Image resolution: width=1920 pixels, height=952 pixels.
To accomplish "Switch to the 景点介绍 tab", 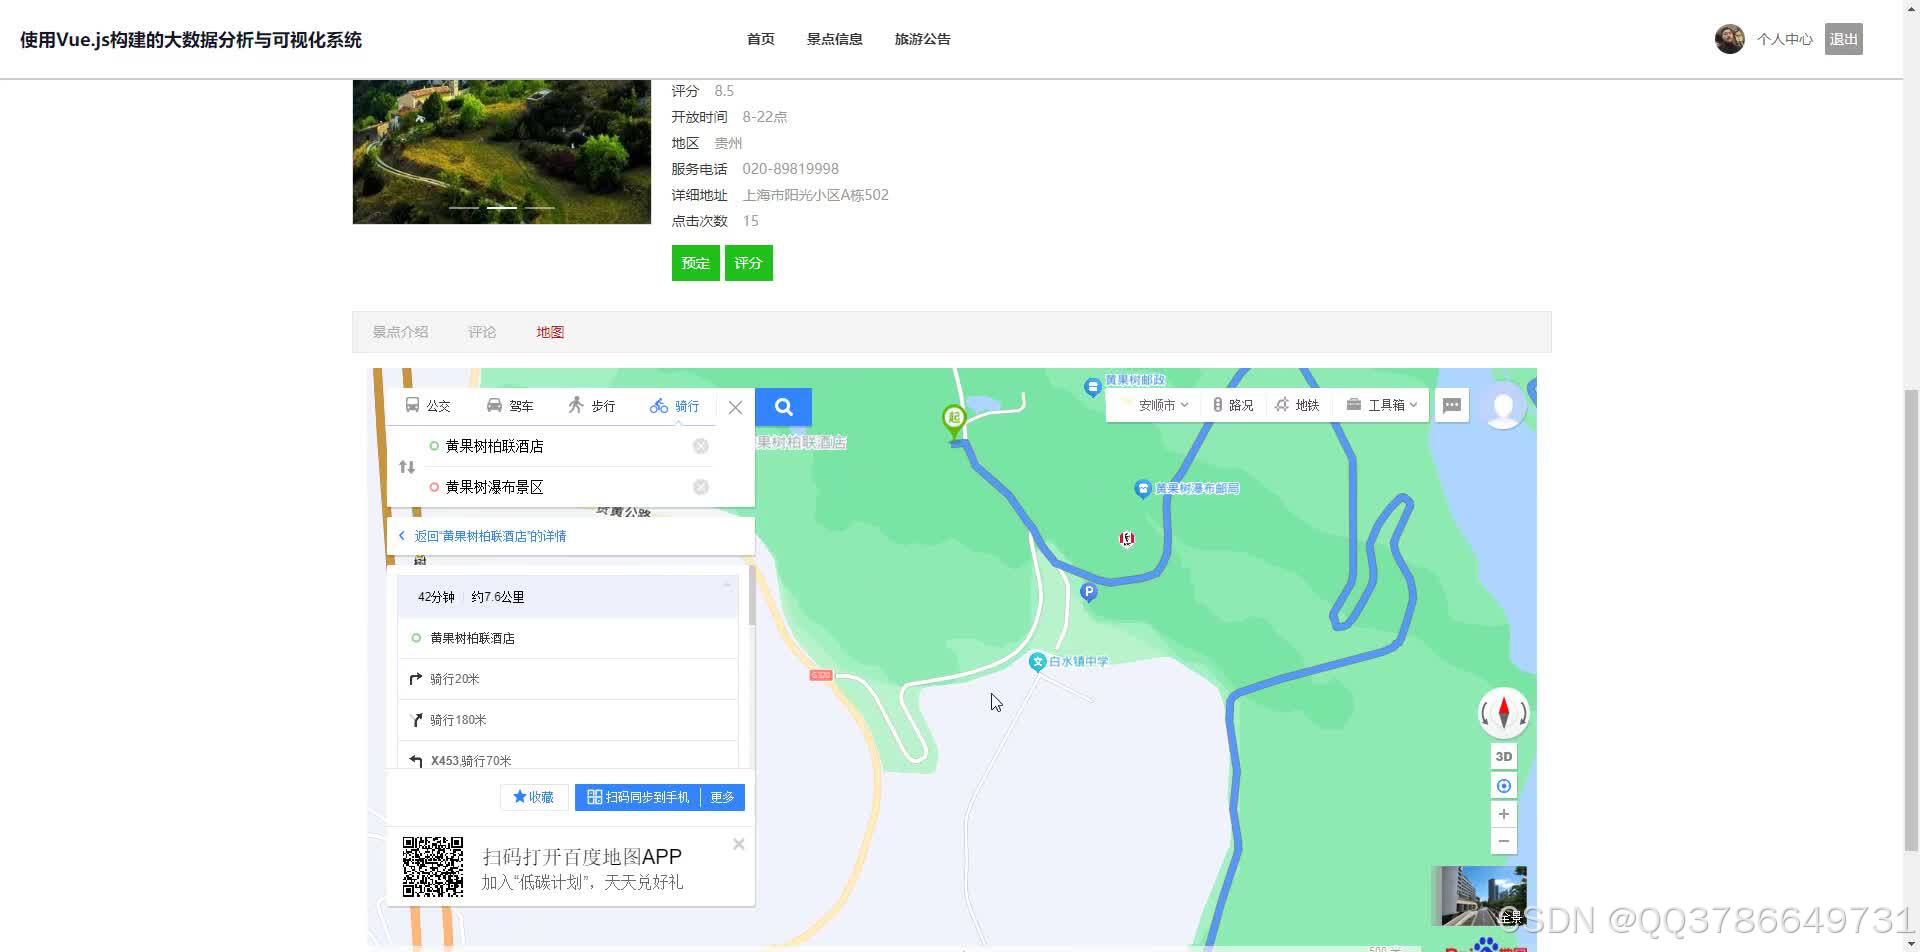I will (x=400, y=332).
